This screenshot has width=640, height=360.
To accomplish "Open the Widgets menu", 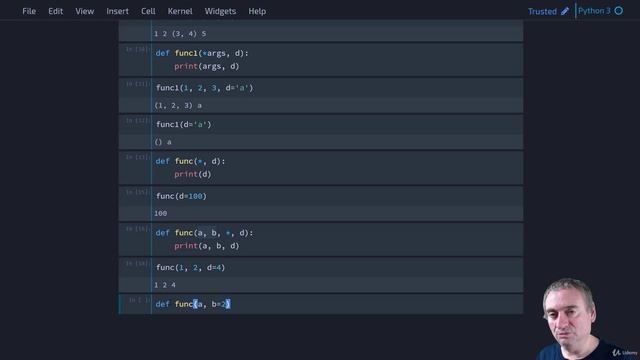I will (x=220, y=11).
